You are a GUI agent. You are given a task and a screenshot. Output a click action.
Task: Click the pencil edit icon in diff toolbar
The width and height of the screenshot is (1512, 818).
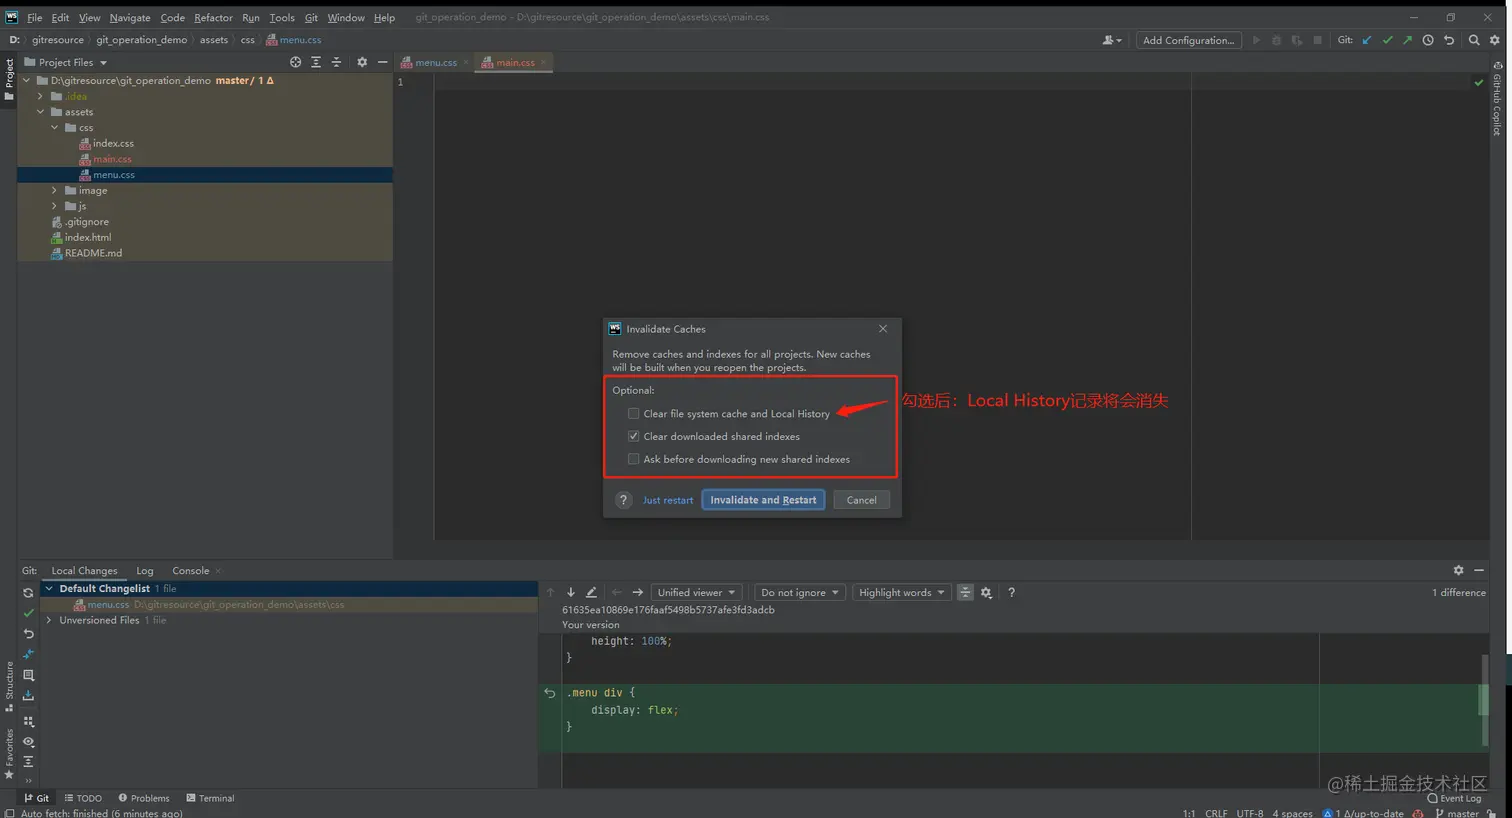(x=590, y=592)
